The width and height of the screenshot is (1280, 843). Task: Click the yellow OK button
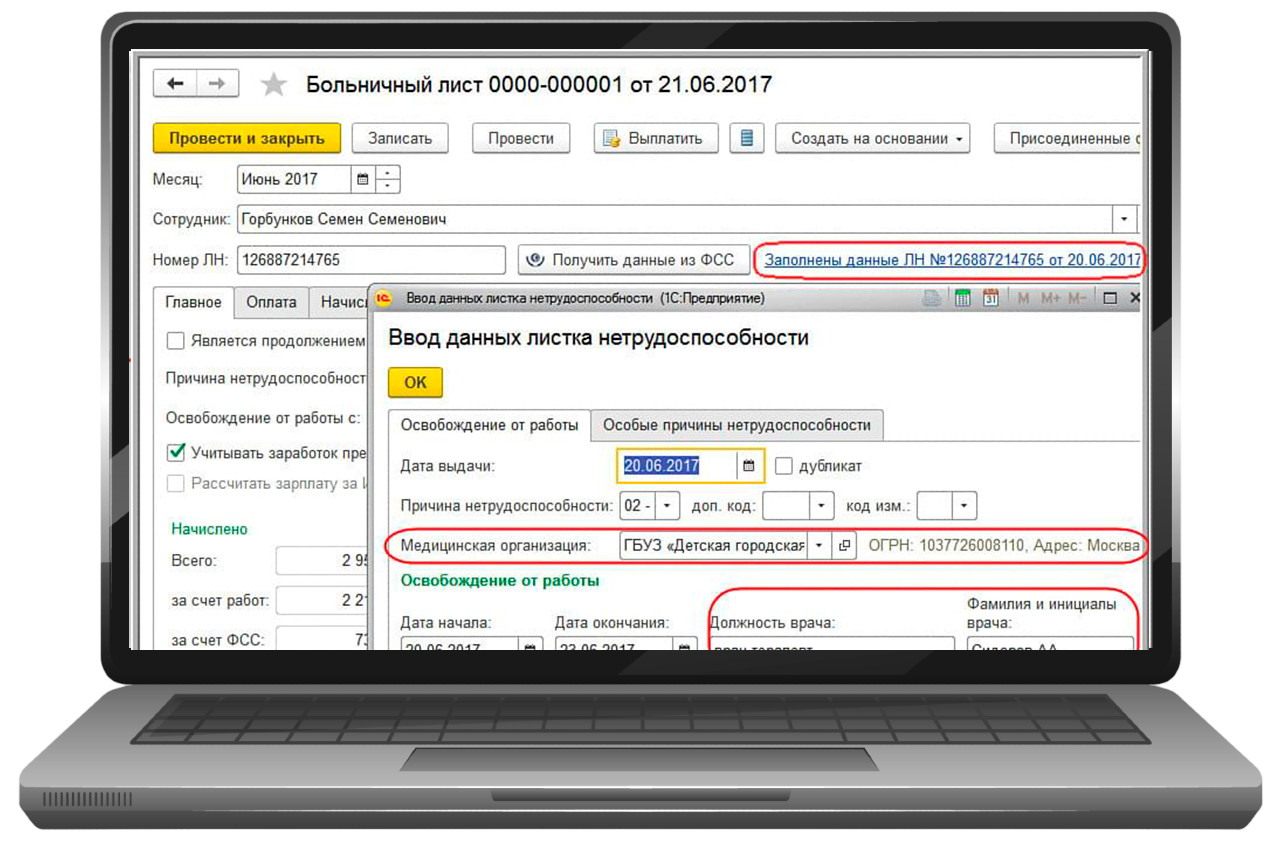(x=415, y=382)
